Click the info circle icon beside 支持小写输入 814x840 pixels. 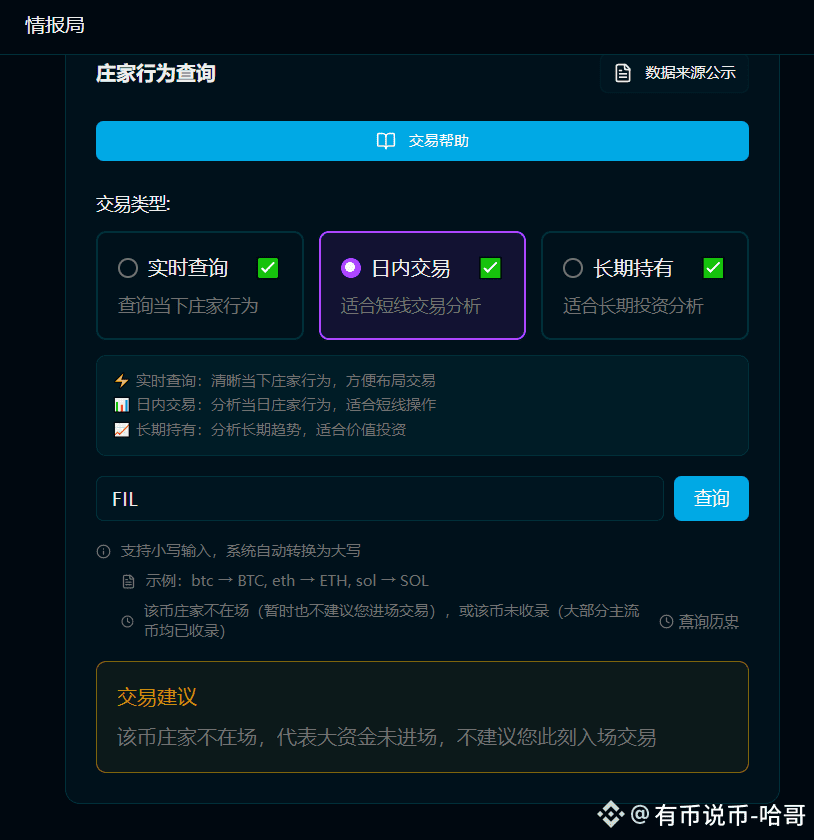click(x=103, y=551)
